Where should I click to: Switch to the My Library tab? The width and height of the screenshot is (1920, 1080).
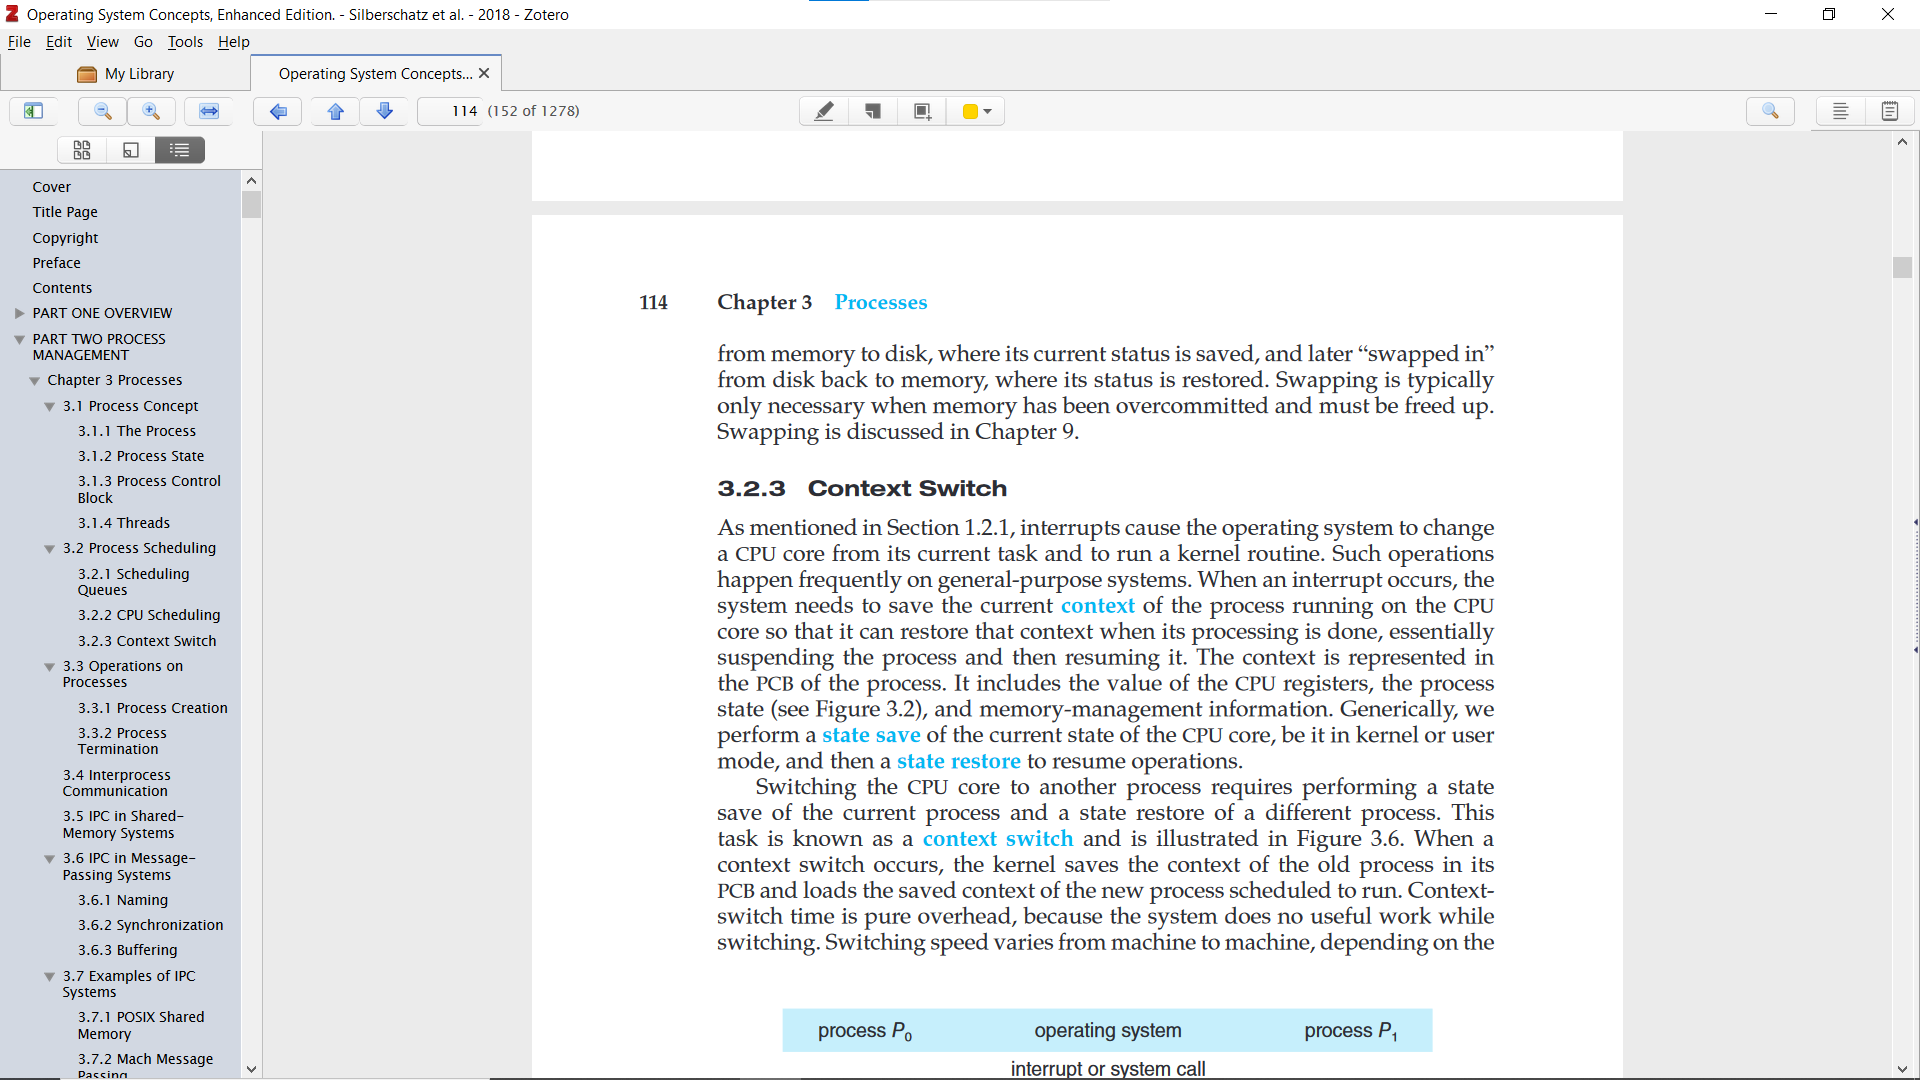coord(137,73)
